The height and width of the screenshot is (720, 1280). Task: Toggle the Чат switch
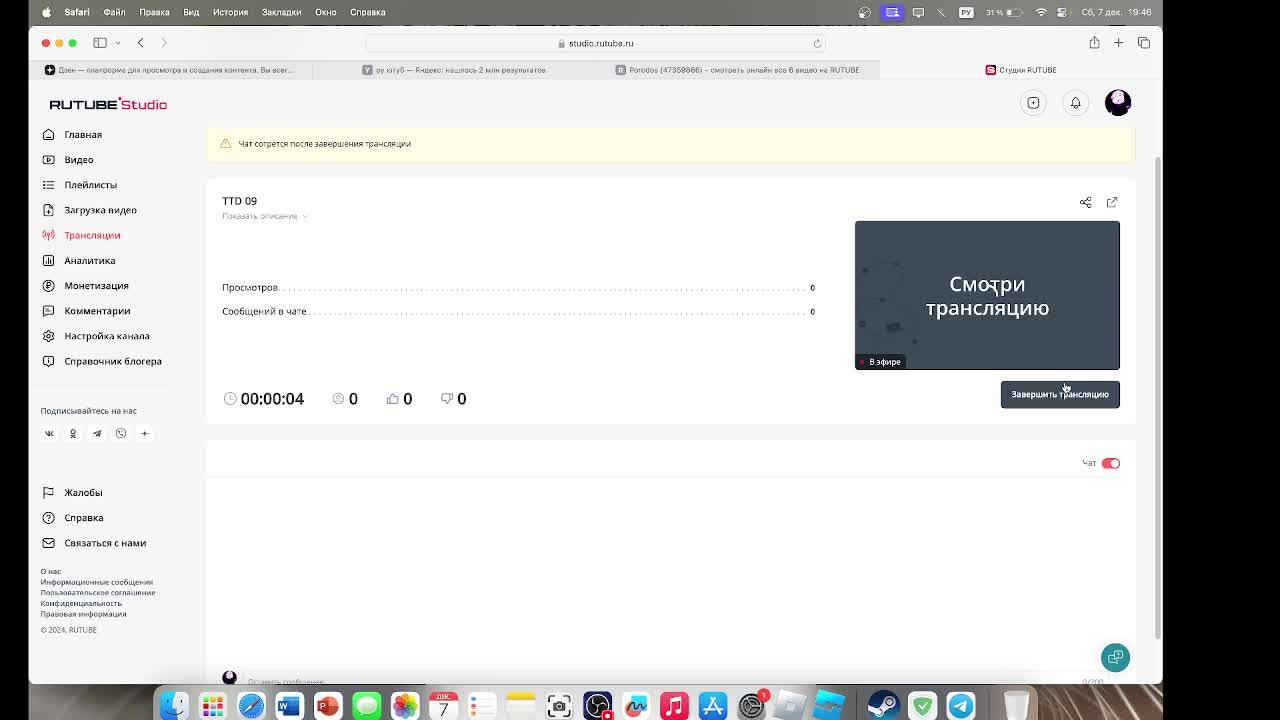tap(1111, 463)
